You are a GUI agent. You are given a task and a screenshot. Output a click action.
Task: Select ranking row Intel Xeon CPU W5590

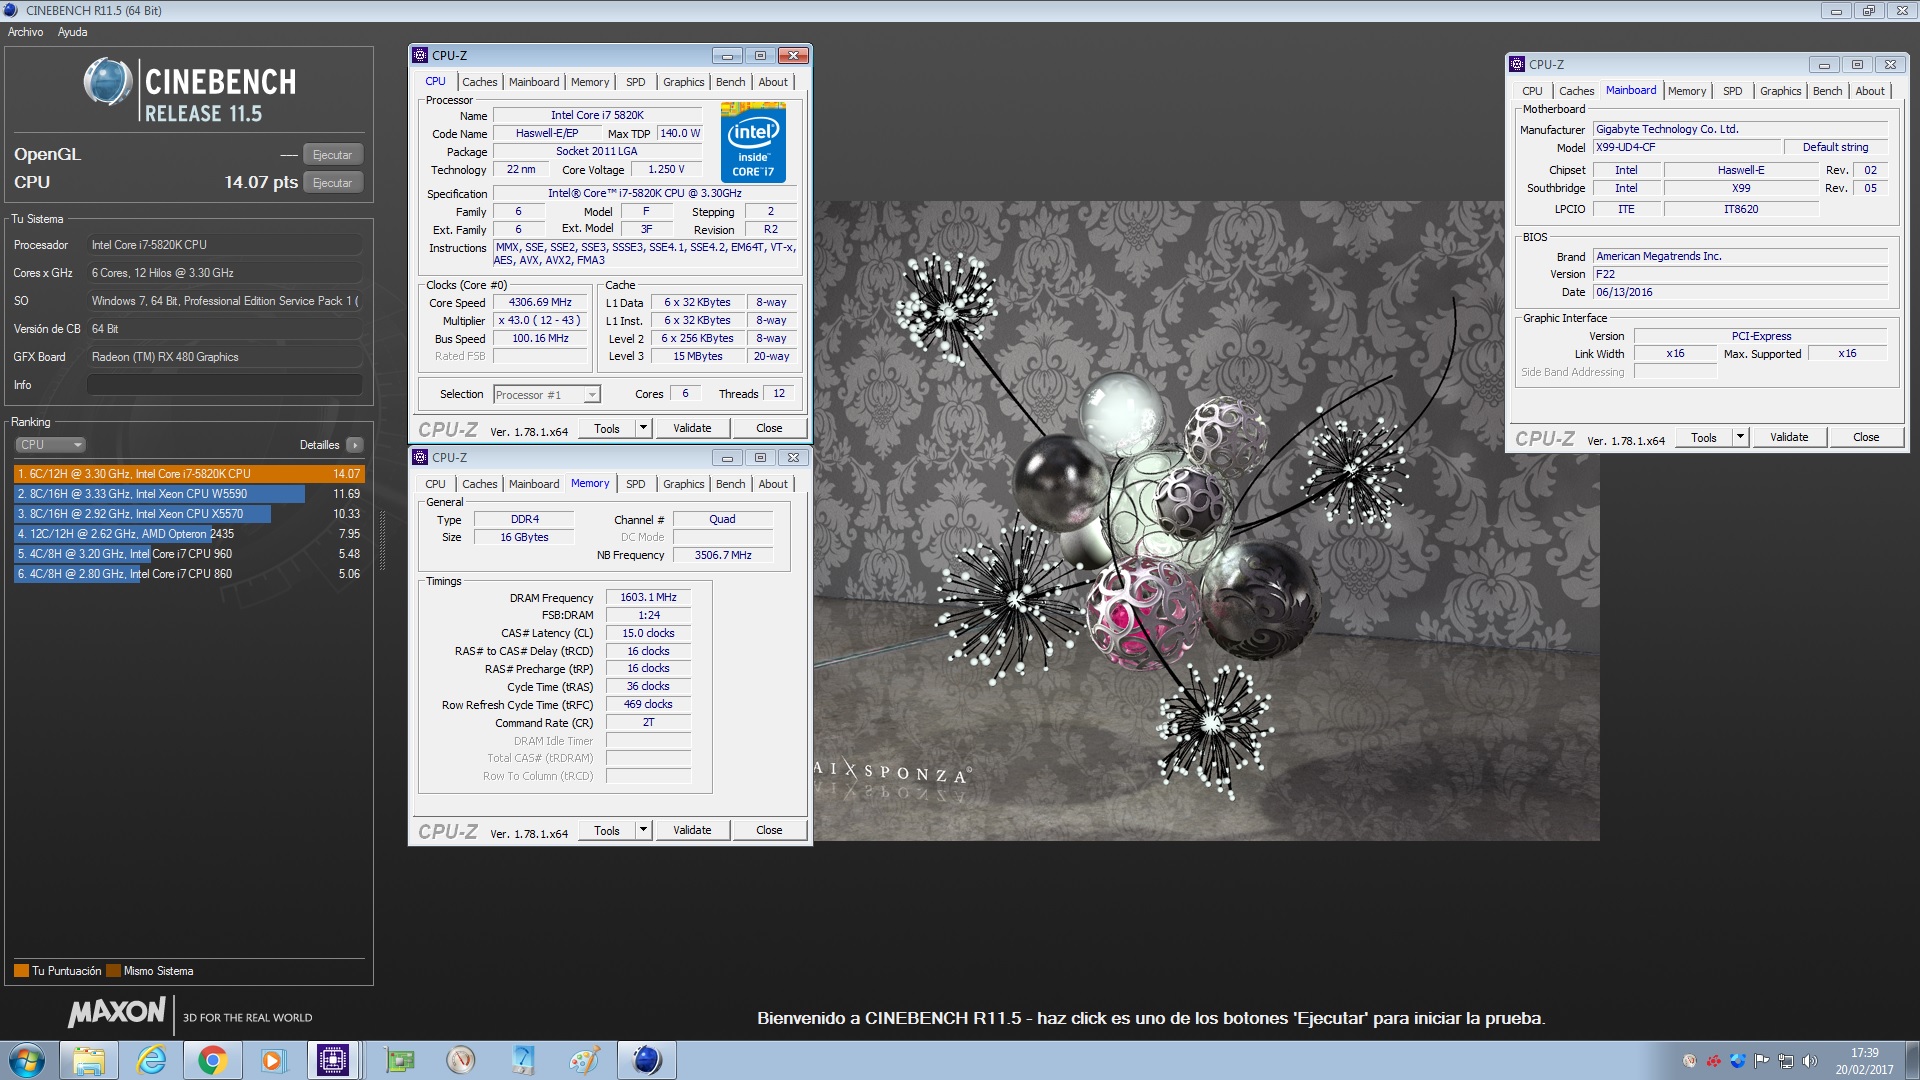pyautogui.click(x=189, y=494)
